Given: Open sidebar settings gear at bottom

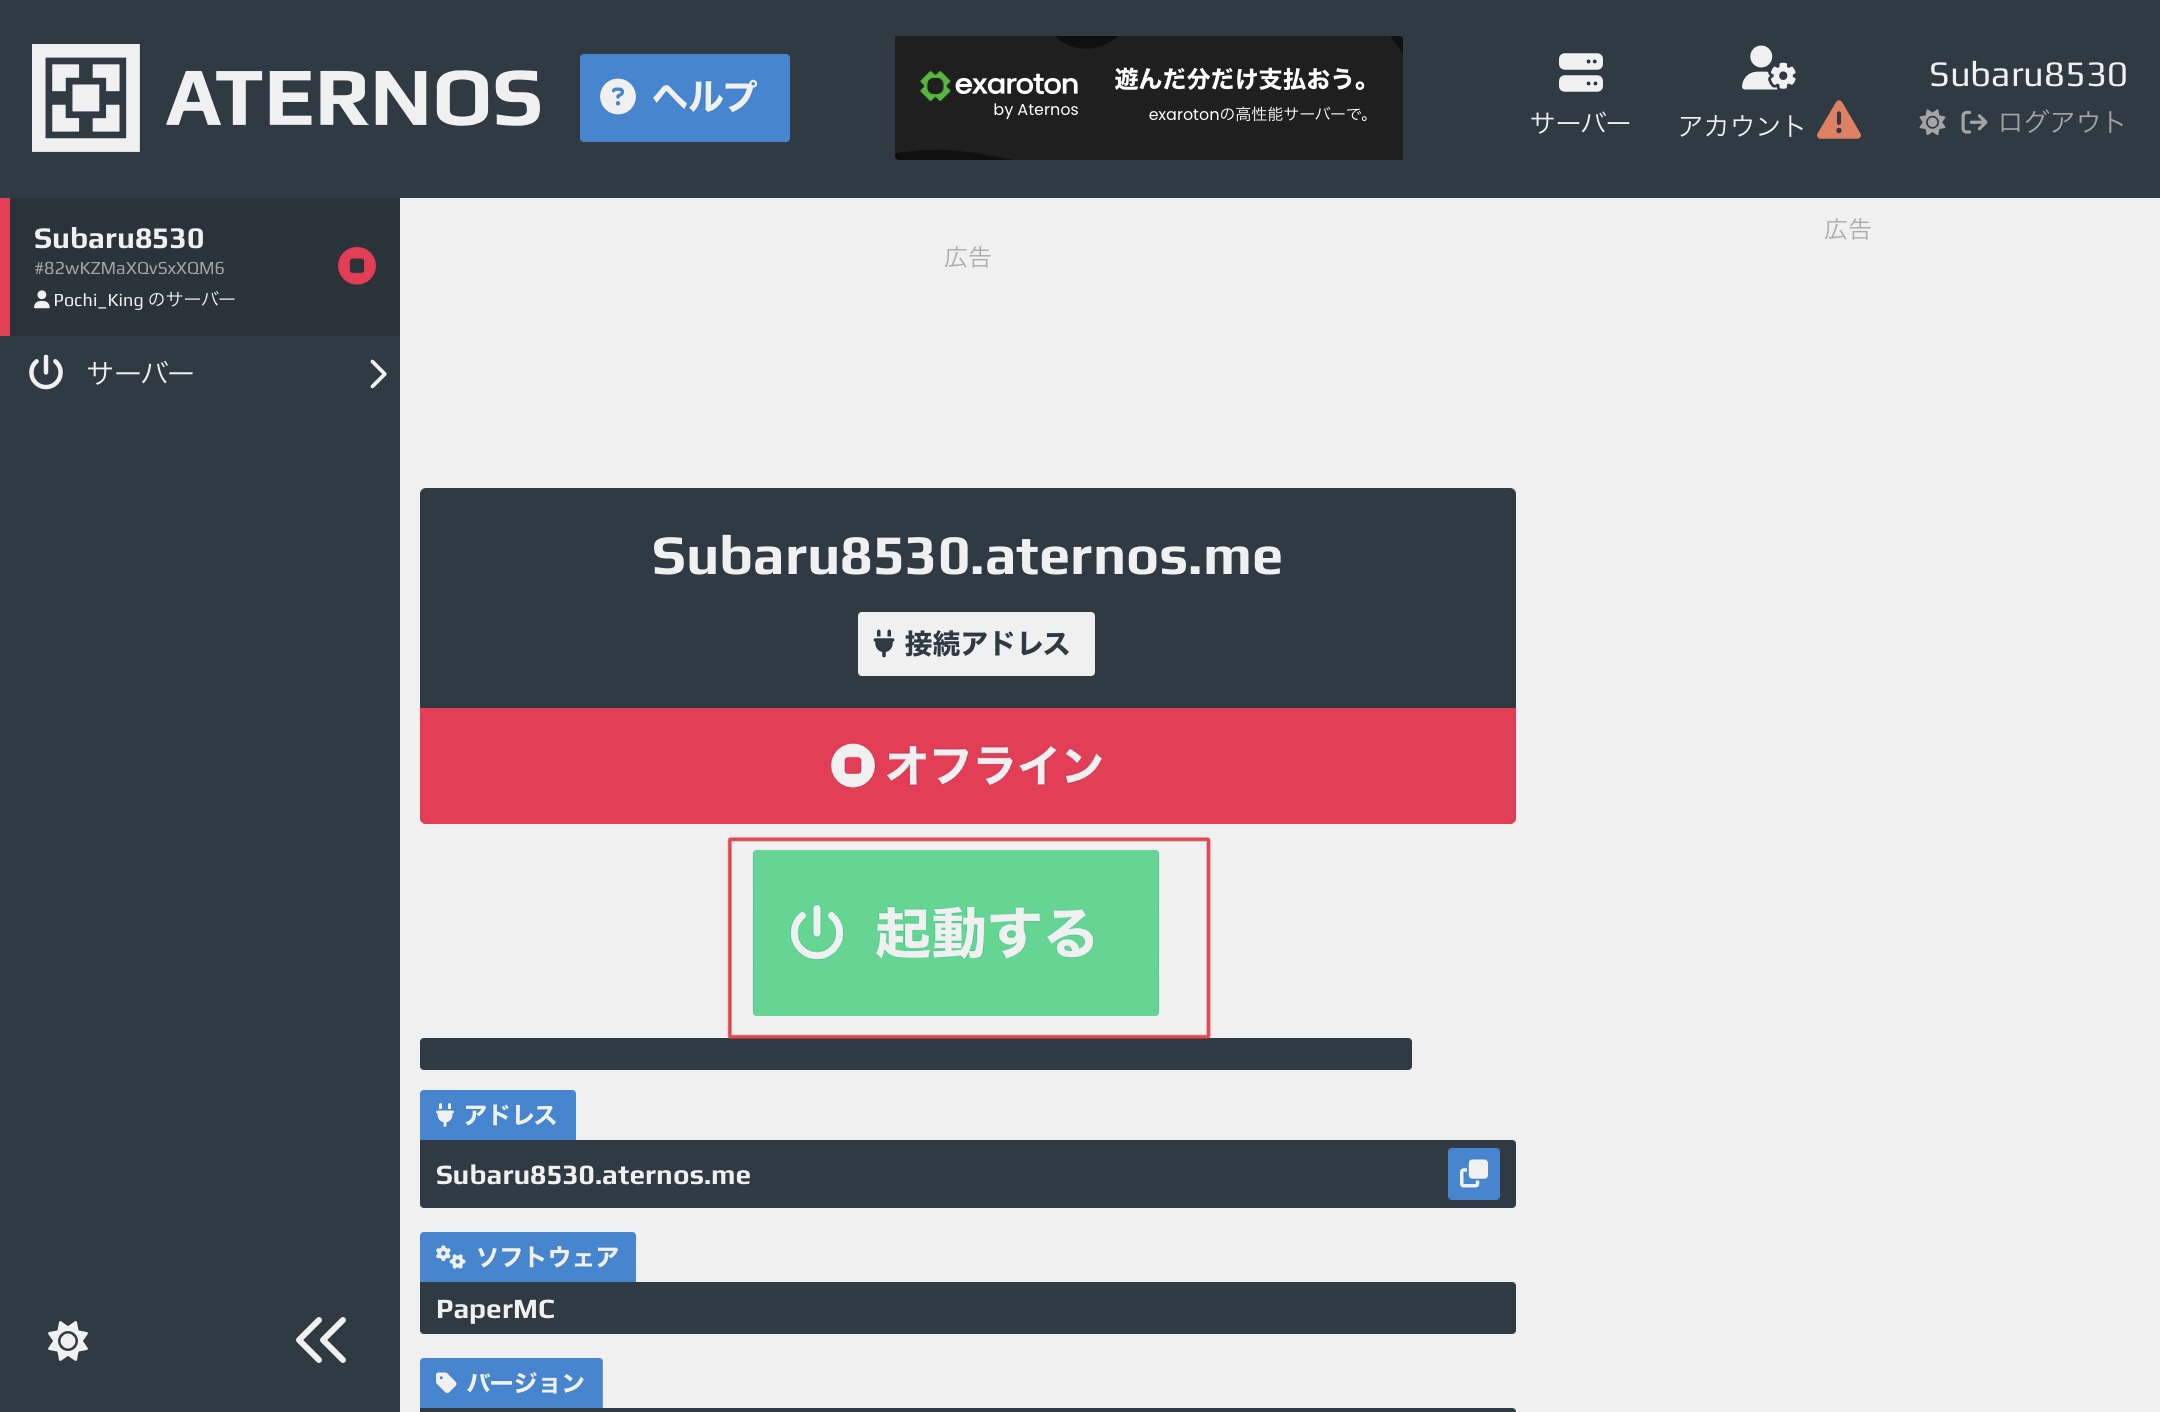Looking at the screenshot, I should pyautogui.click(x=68, y=1340).
